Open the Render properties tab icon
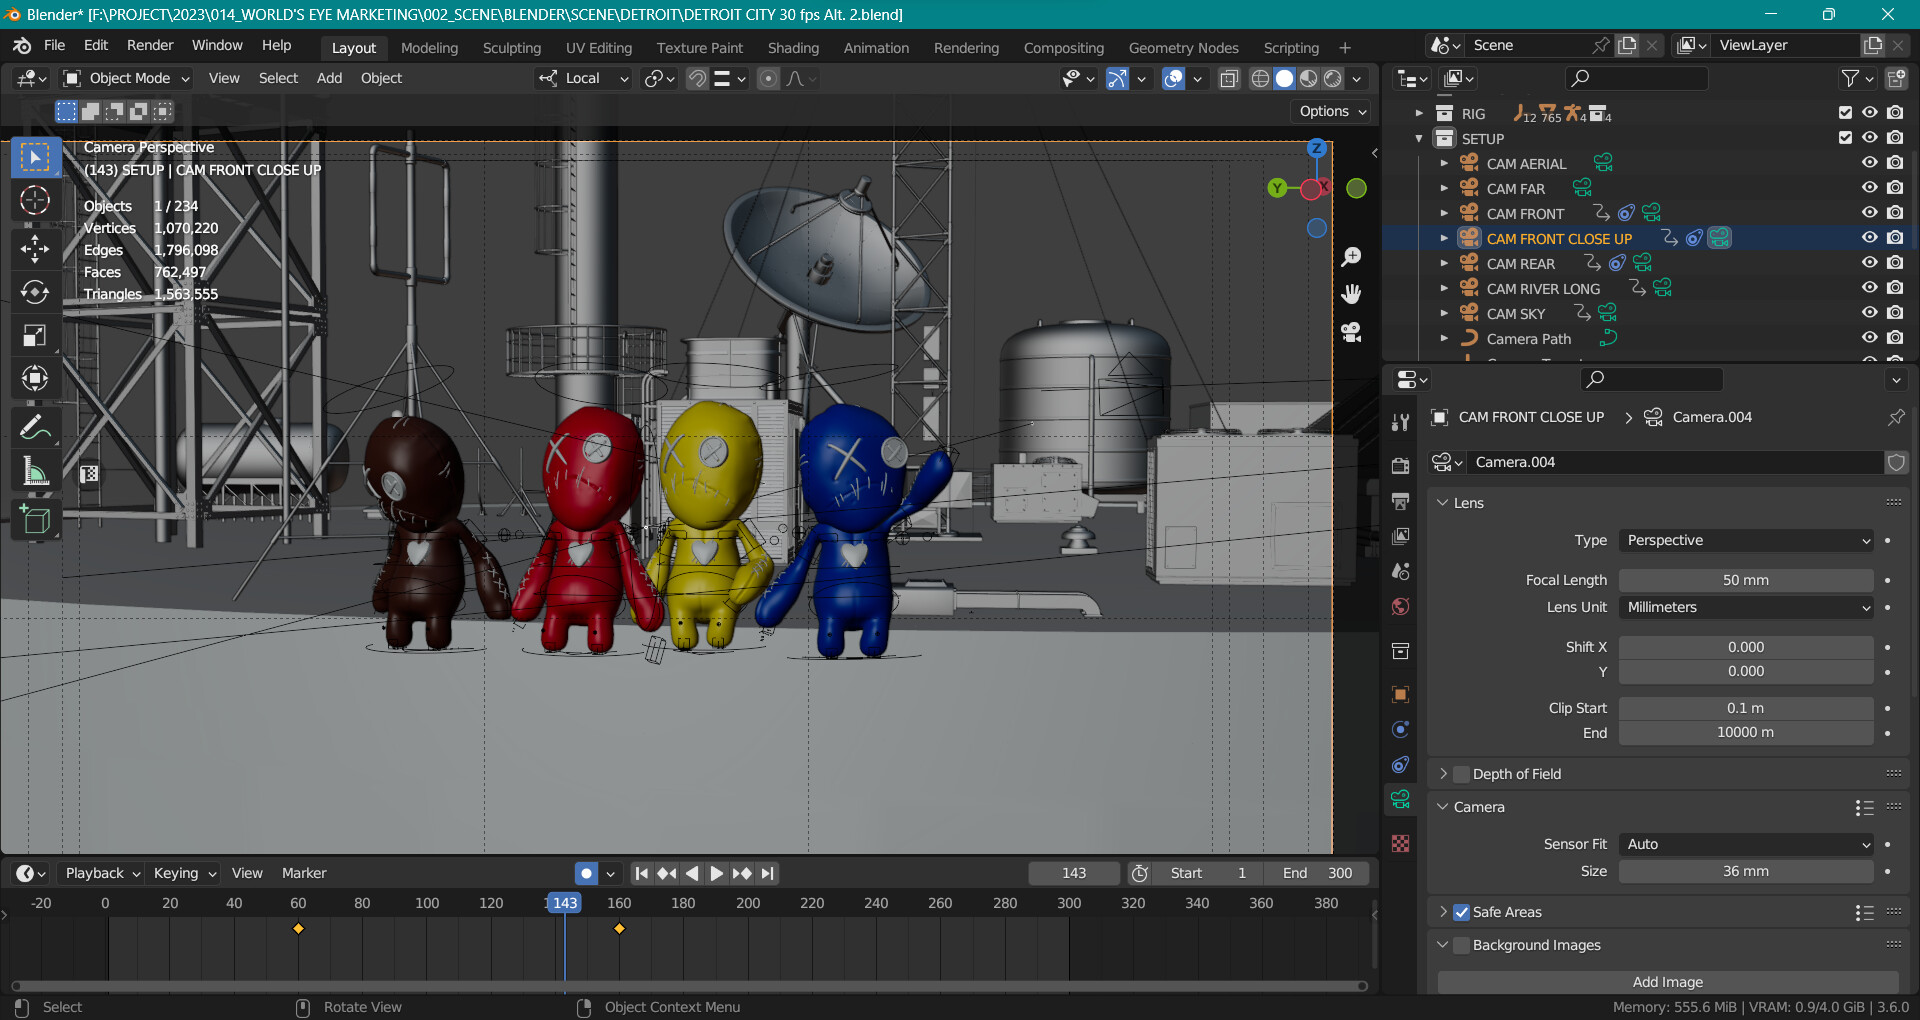 click(1400, 466)
